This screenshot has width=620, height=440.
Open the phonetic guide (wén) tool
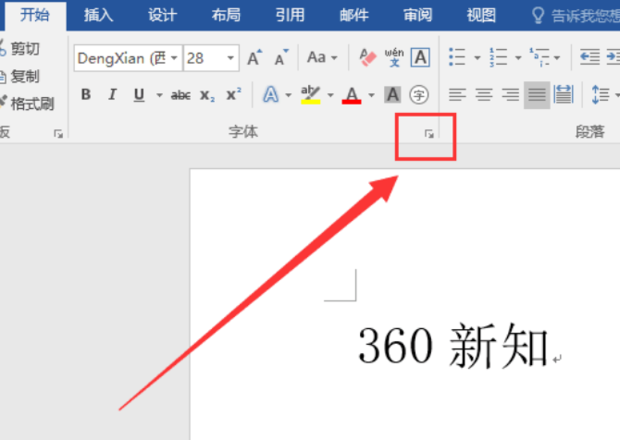tap(394, 58)
